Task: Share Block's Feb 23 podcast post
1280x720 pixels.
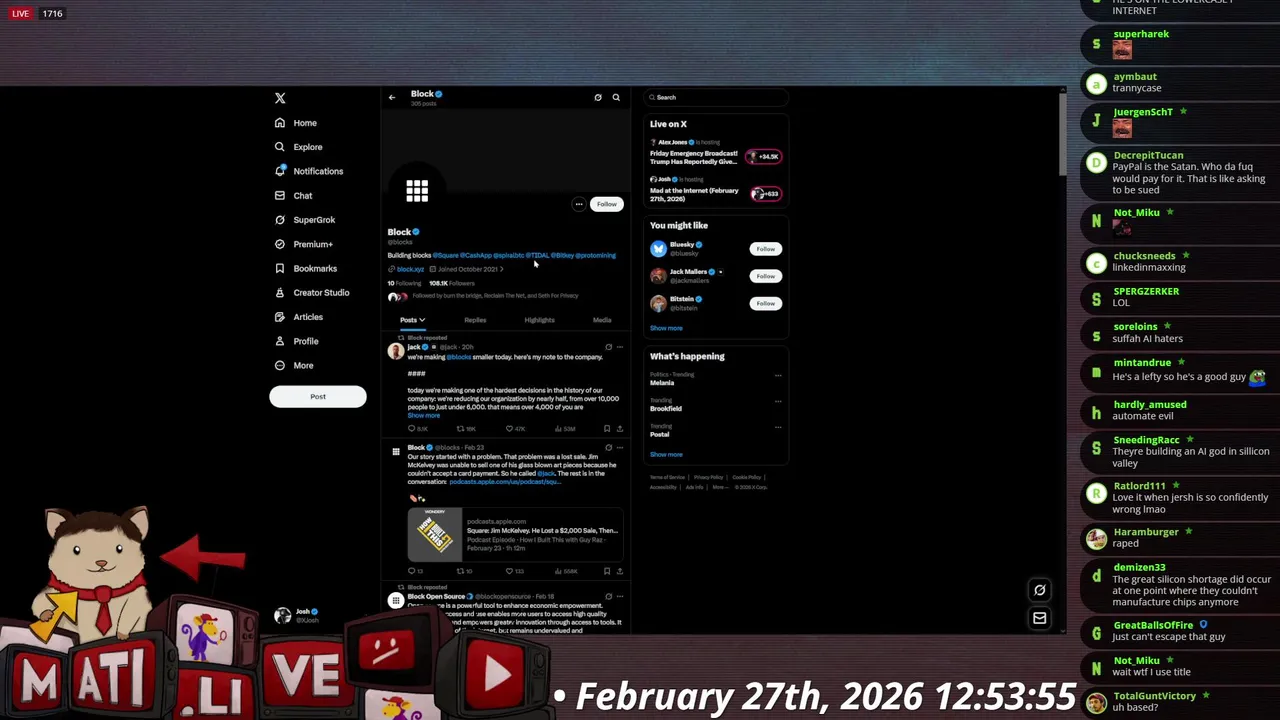Action: [619, 571]
